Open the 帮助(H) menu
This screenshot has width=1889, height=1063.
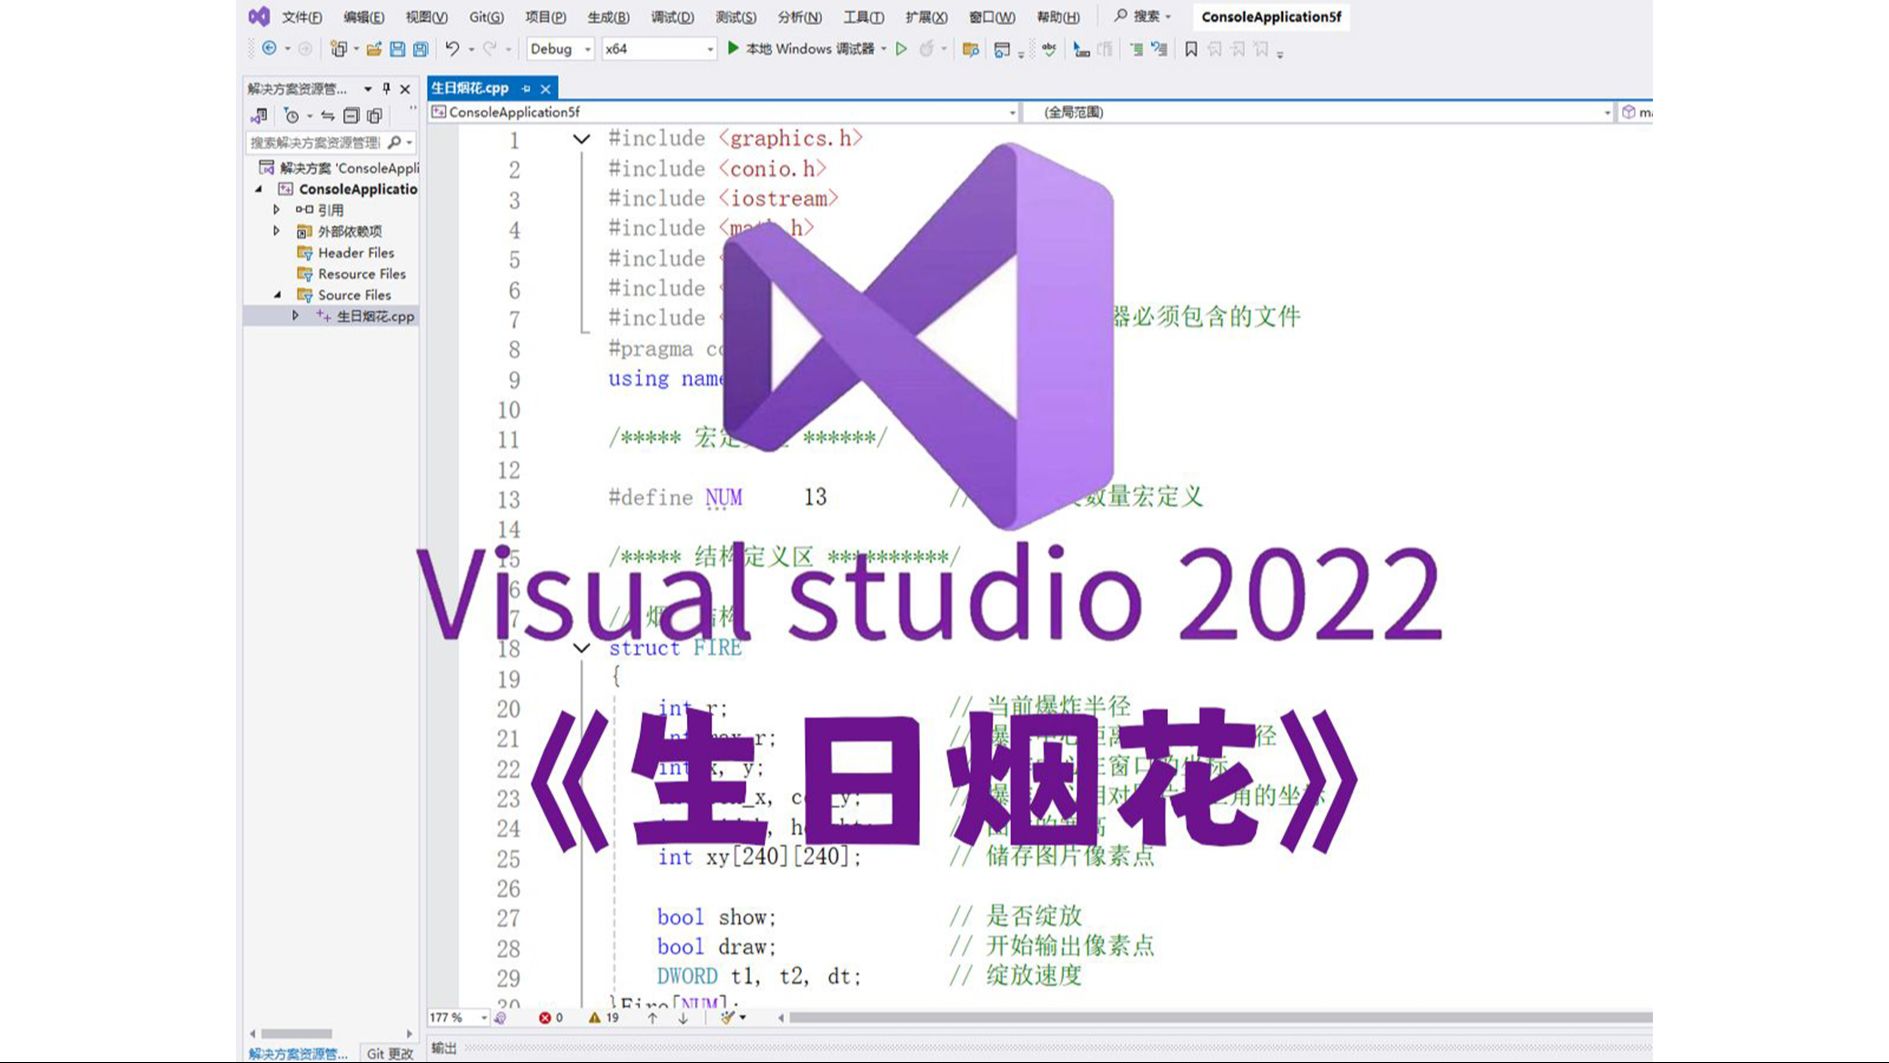1057,17
